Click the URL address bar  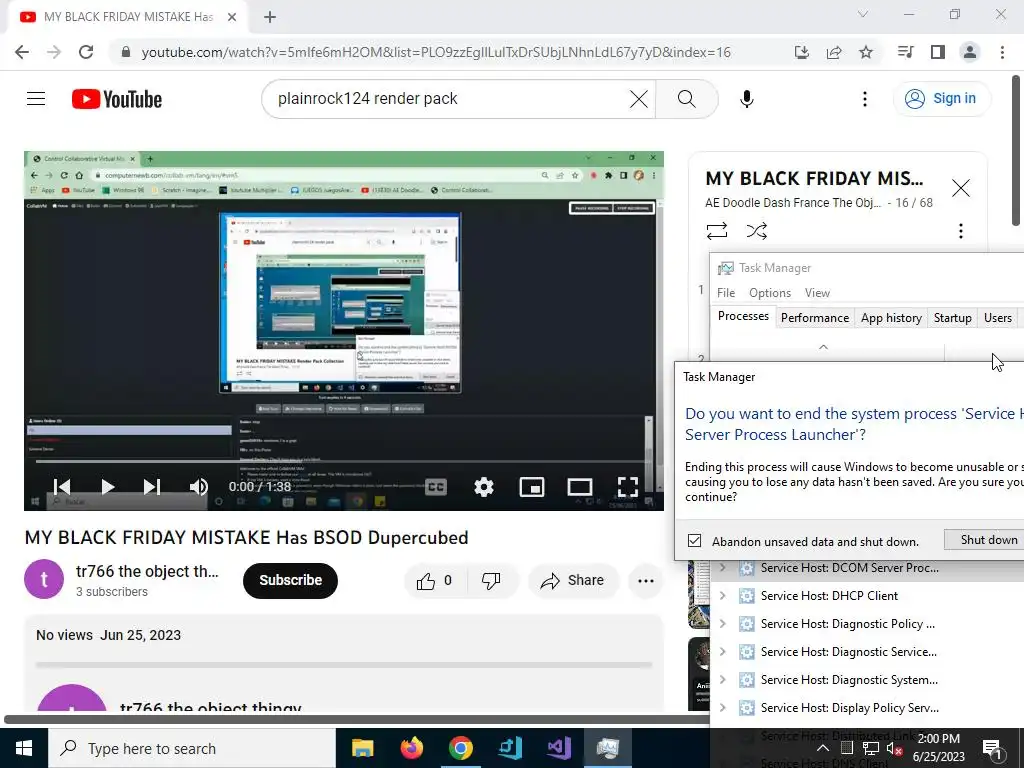click(x=436, y=52)
